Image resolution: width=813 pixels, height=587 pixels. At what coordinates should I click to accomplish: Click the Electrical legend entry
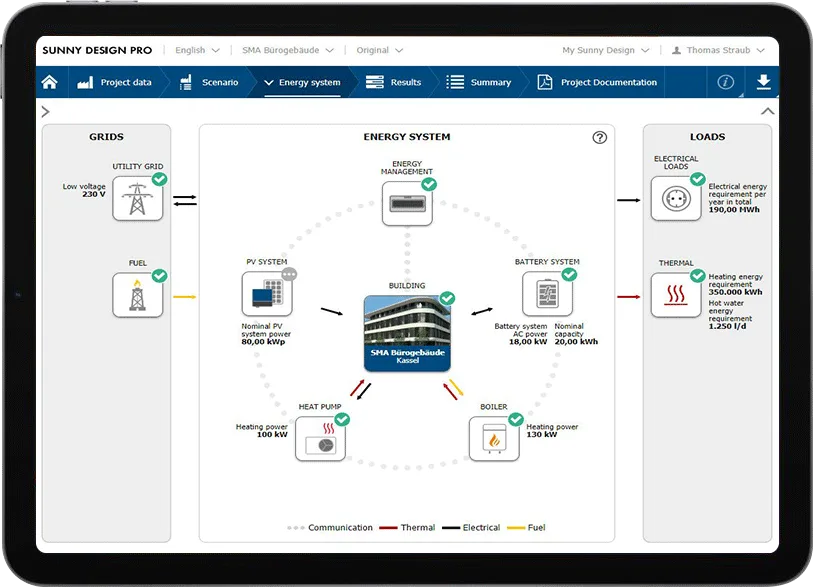(x=471, y=527)
